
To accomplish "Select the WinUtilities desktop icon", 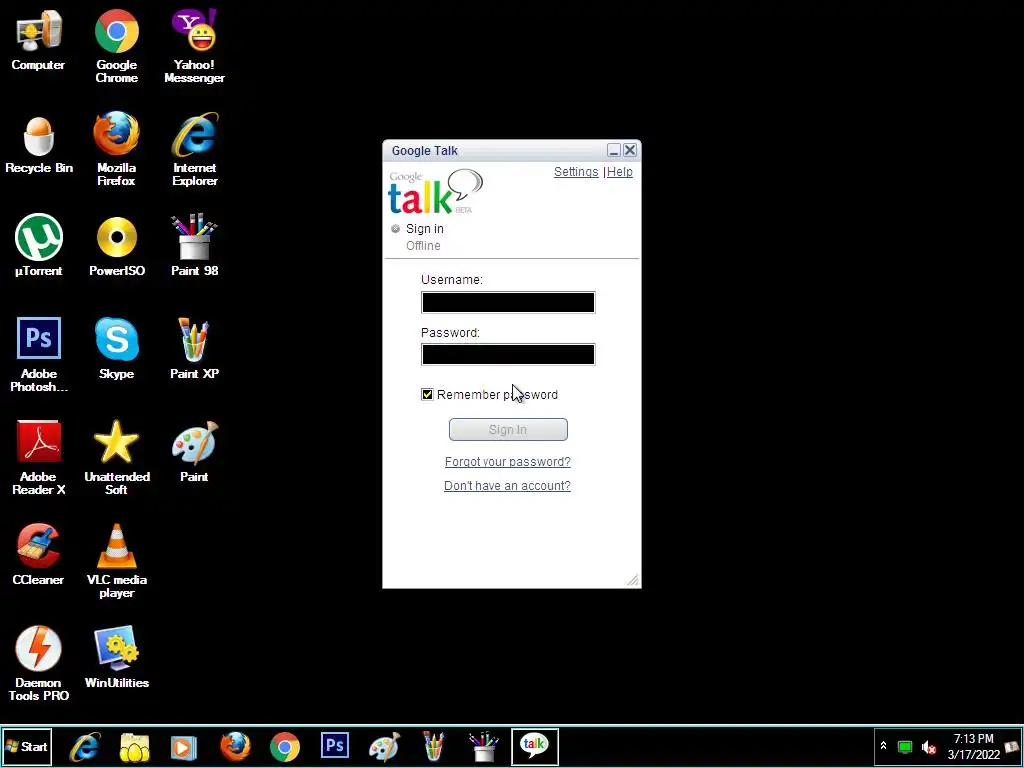I will click(x=116, y=656).
